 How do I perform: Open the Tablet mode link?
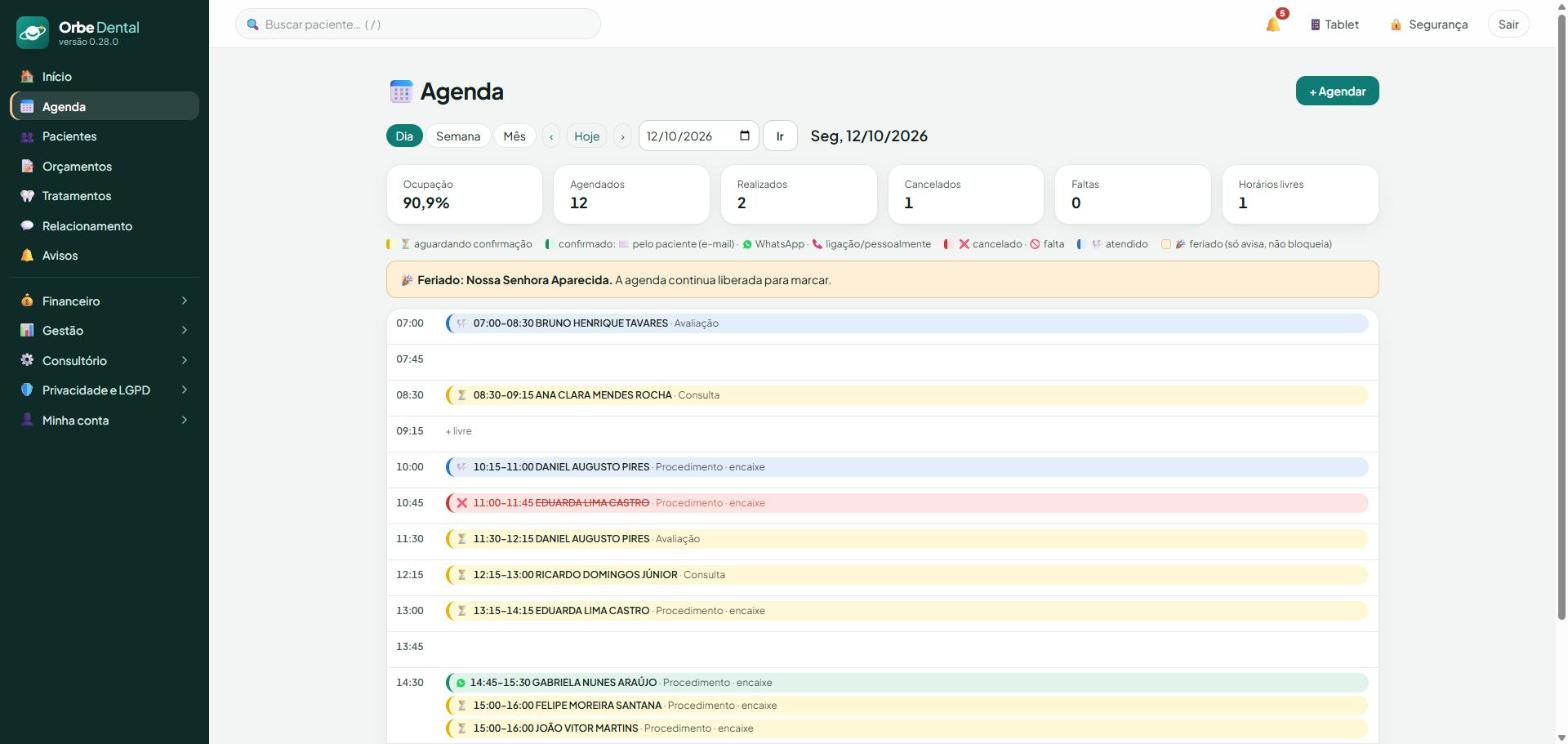(x=1335, y=24)
